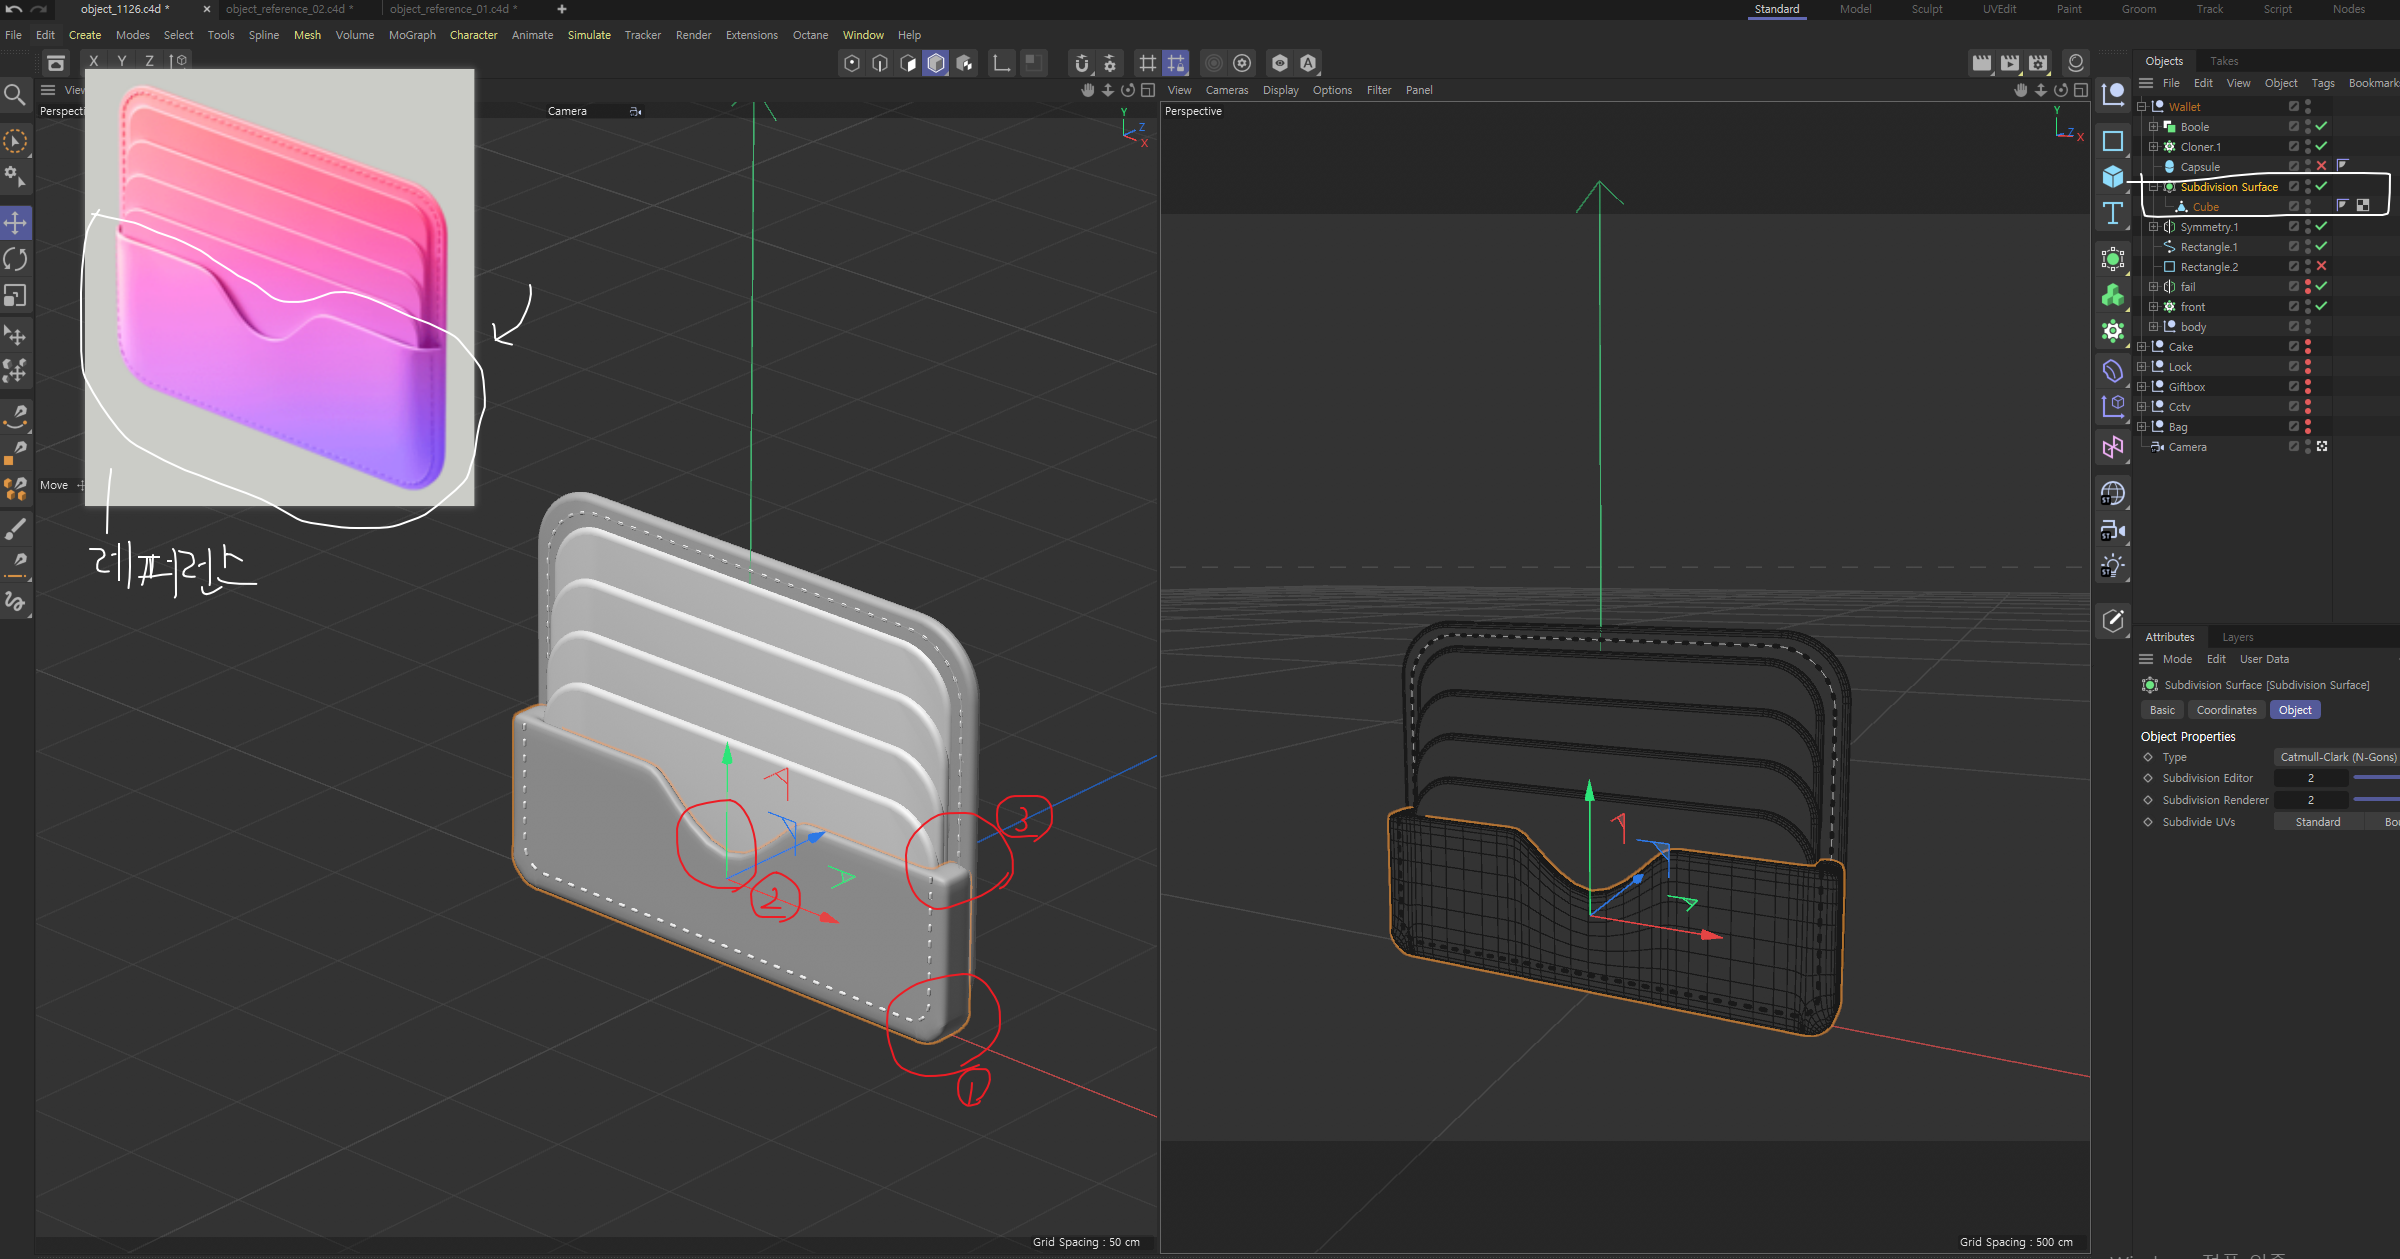Select the Cube object in tree
Screen dimensions: 2400x1259
click(x=2205, y=207)
